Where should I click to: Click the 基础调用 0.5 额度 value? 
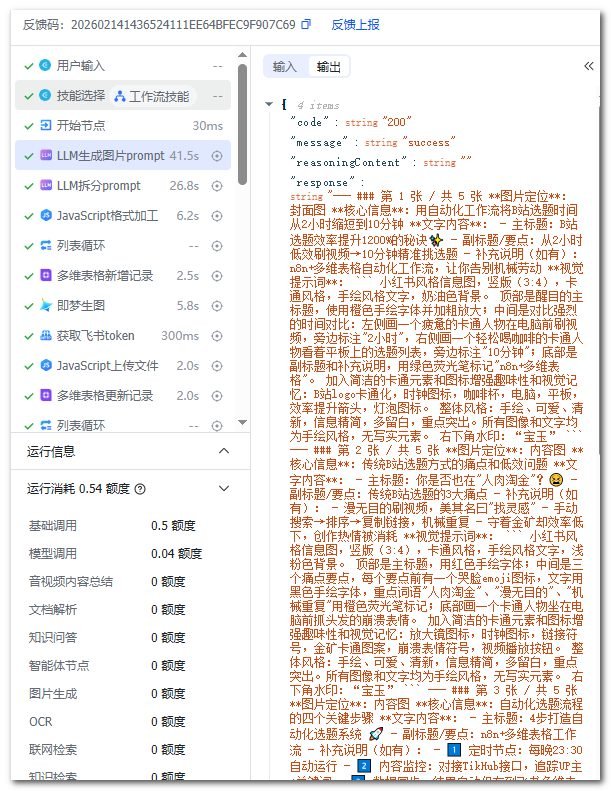[x=173, y=526]
